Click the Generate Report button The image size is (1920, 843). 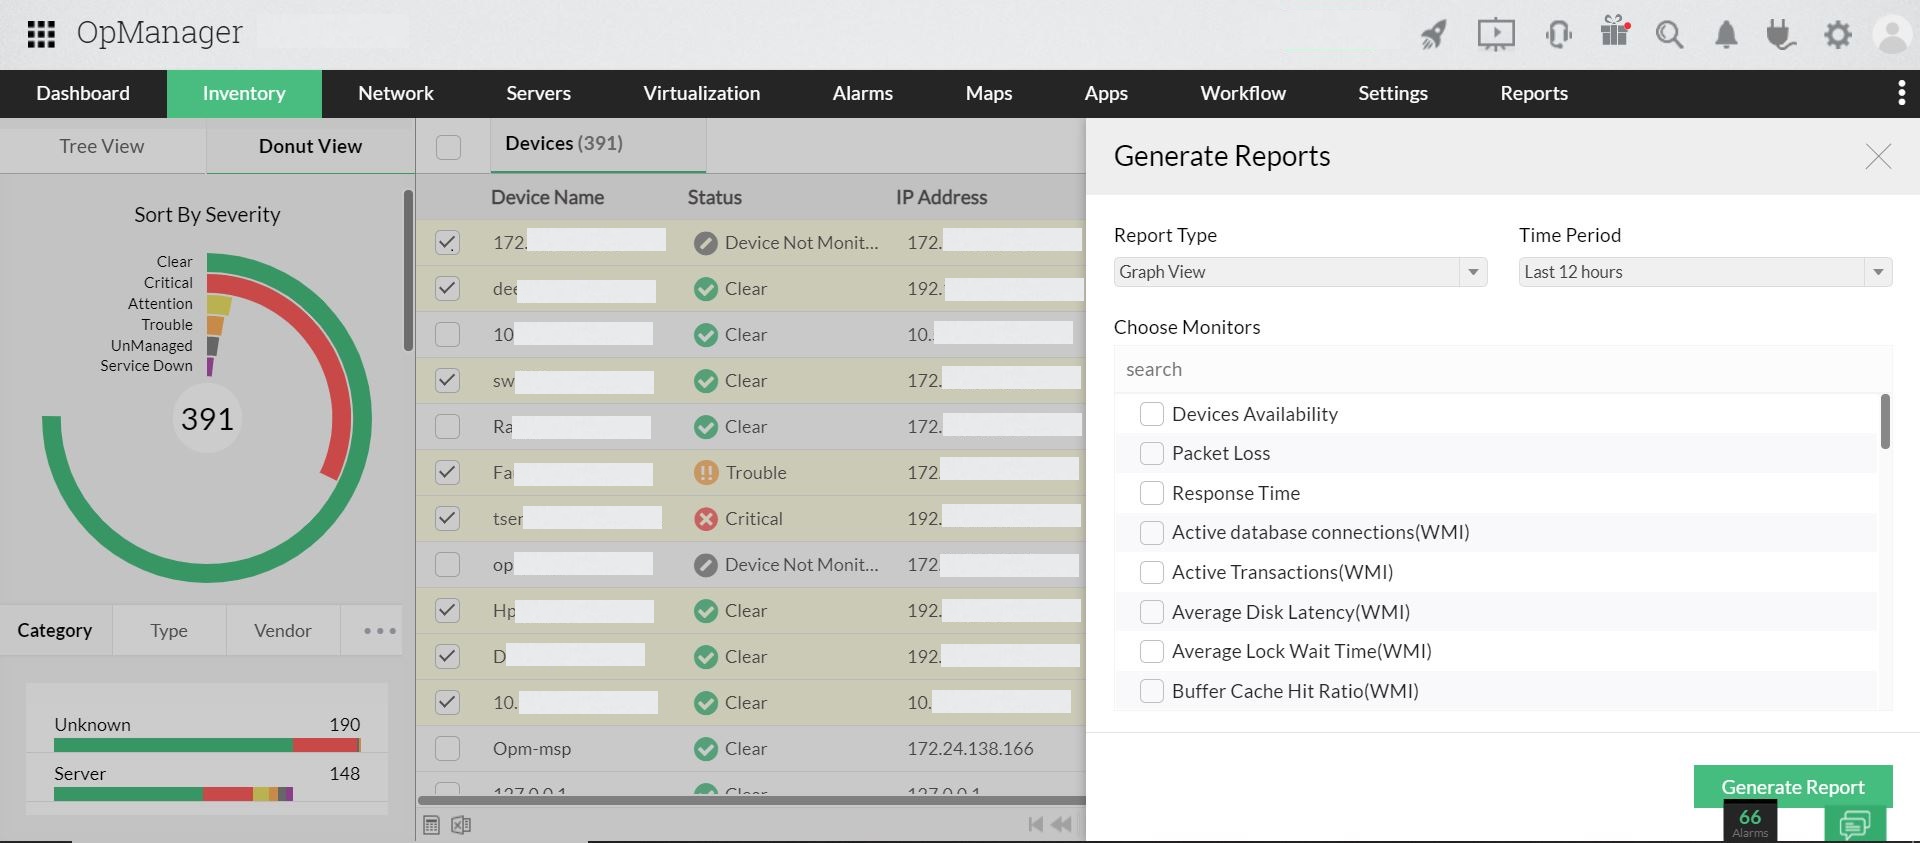coord(1792,787)
